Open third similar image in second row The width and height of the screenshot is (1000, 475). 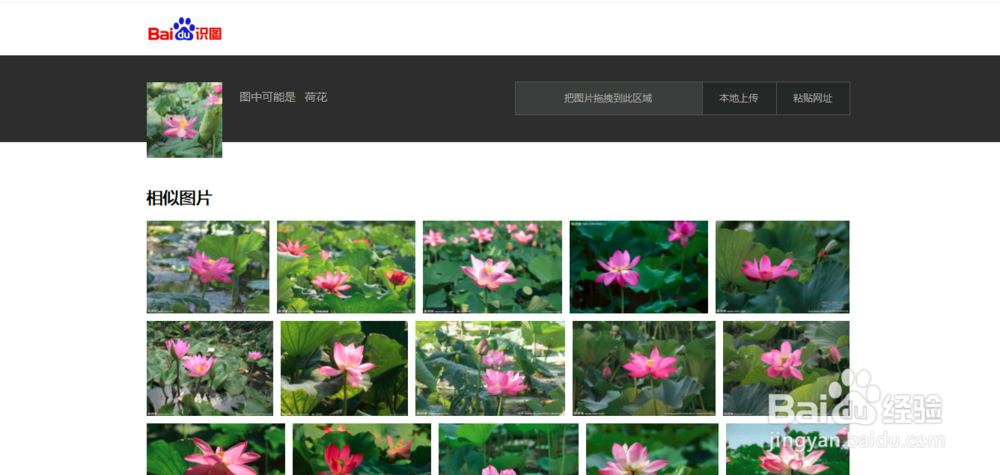[490, 368]
